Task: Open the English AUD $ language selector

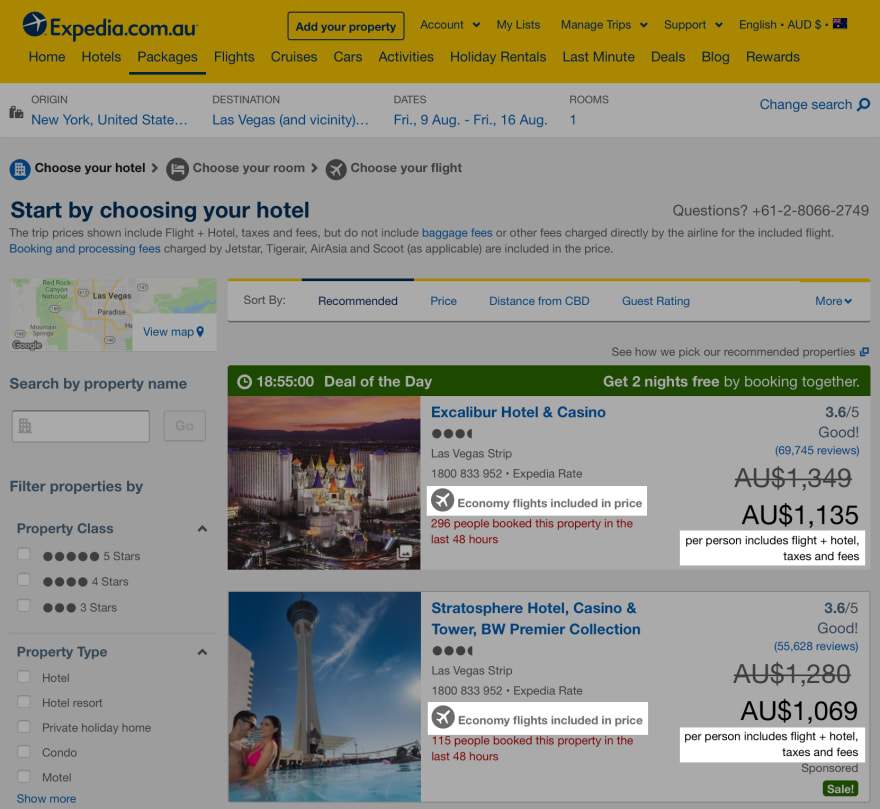Action: pyautogui.click(x=792, y=25)
